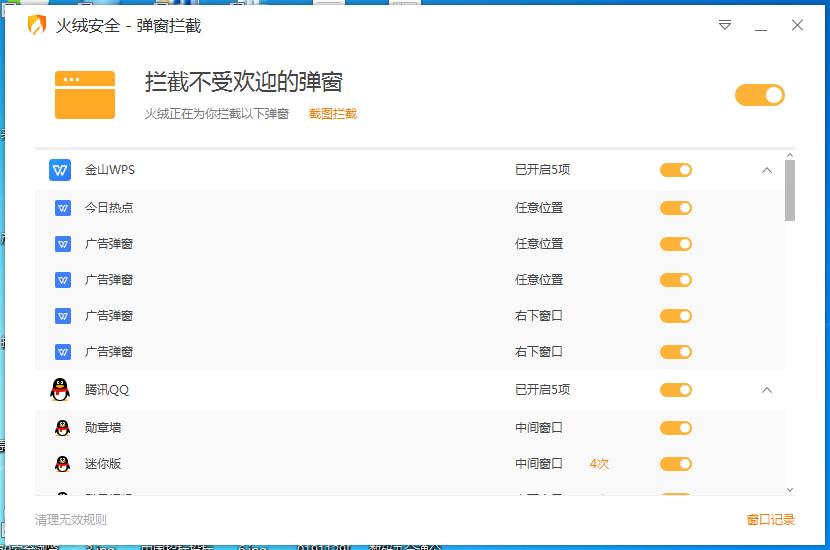The height and width of the screenshot is (550, 830).
Task: Click 已开启5项 in the 腾讯QQ row
Action: coord(543,390)
